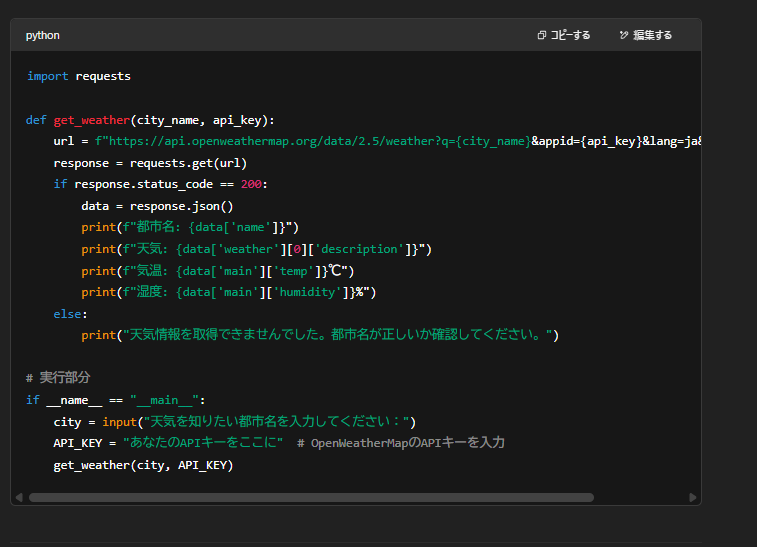
Task: Click the print line containing 都市名
Action: (x=190, y=228)
